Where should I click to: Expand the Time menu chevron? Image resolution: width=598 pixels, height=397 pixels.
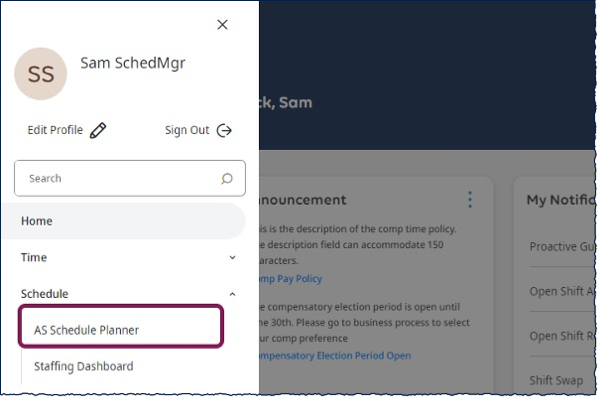click(x=232, y=257)
